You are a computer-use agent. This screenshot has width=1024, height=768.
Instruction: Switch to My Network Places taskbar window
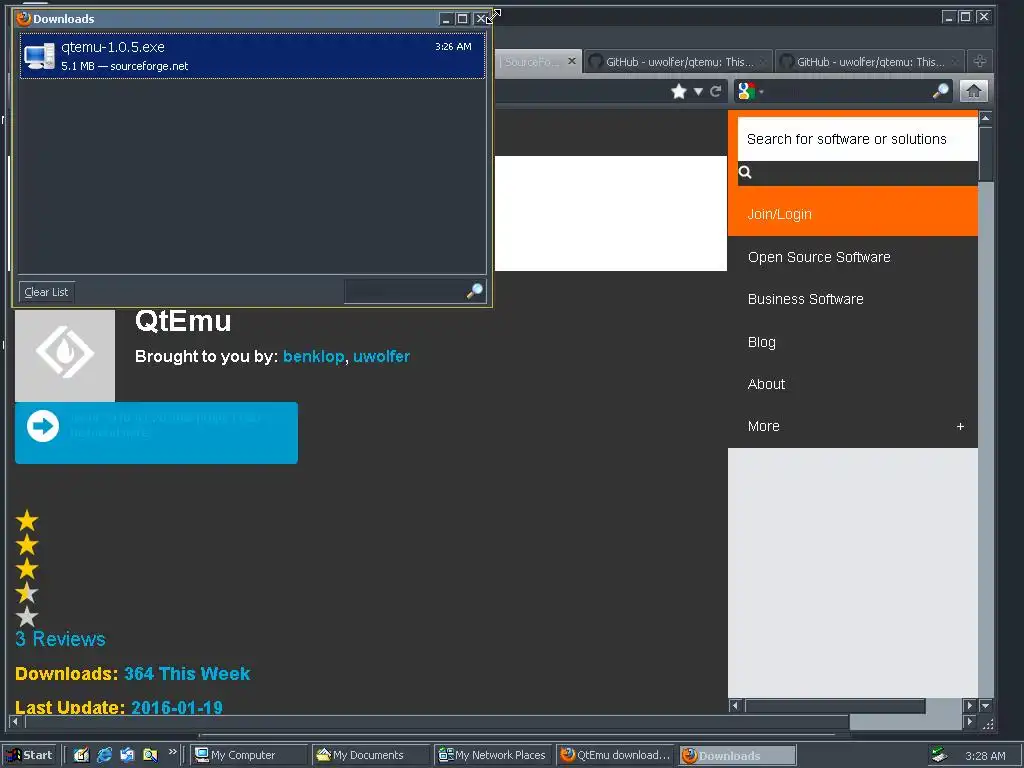pyautogui.click(x=492, y=755)
